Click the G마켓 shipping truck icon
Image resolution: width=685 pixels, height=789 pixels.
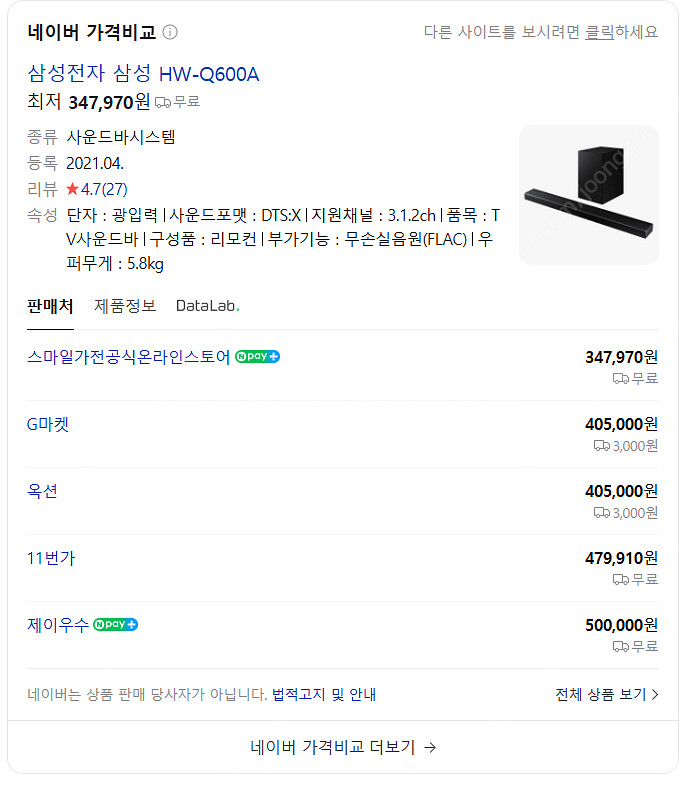[x=601, y=446]
